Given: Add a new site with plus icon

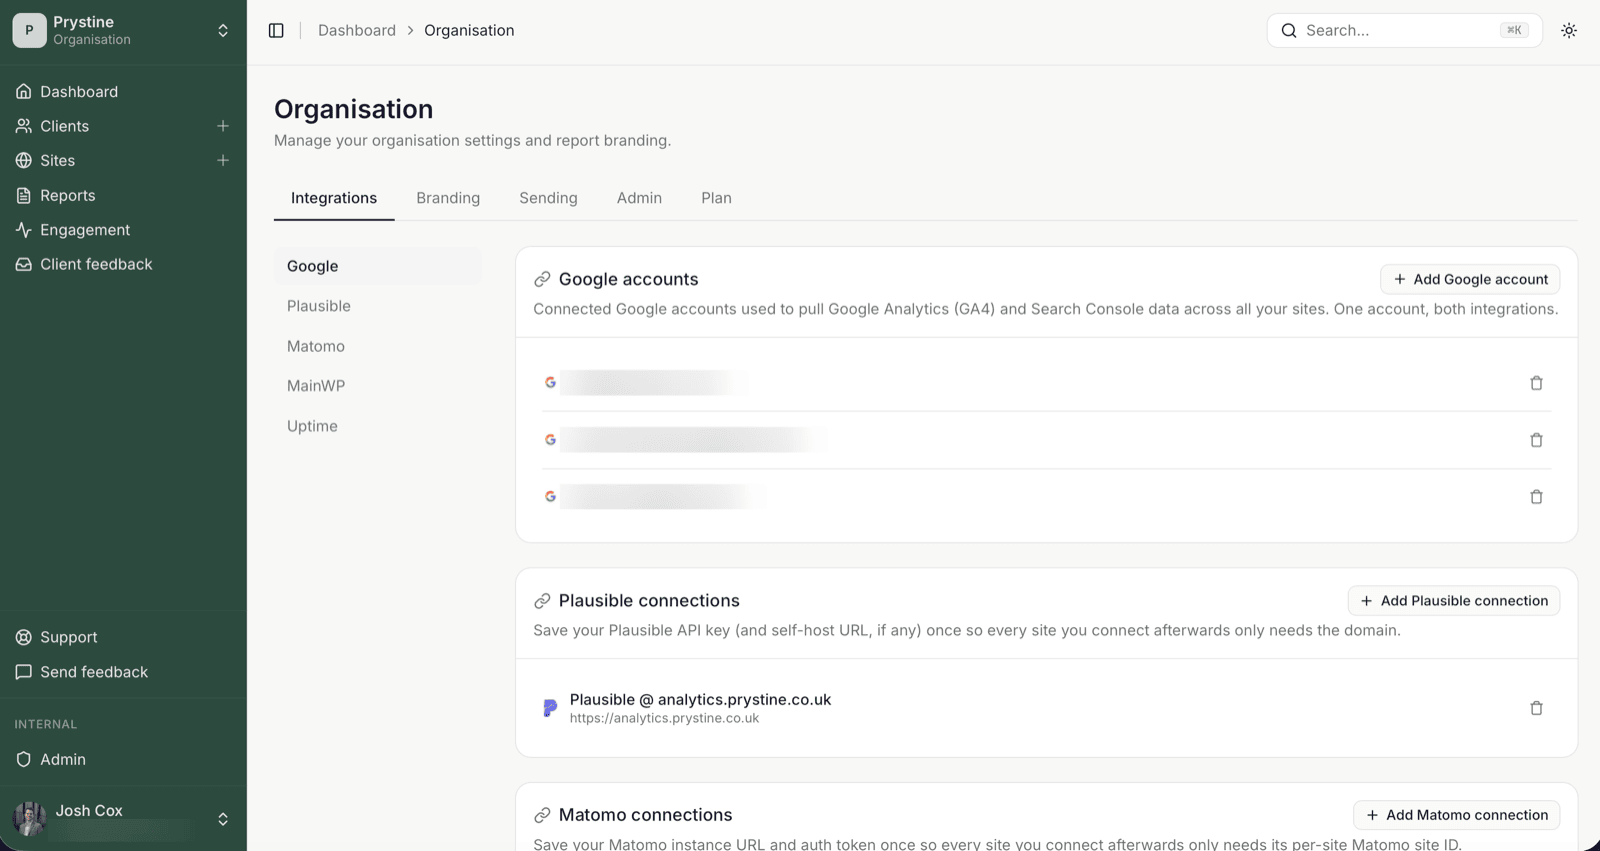Looking at the screenshot, I should point(223,160).
